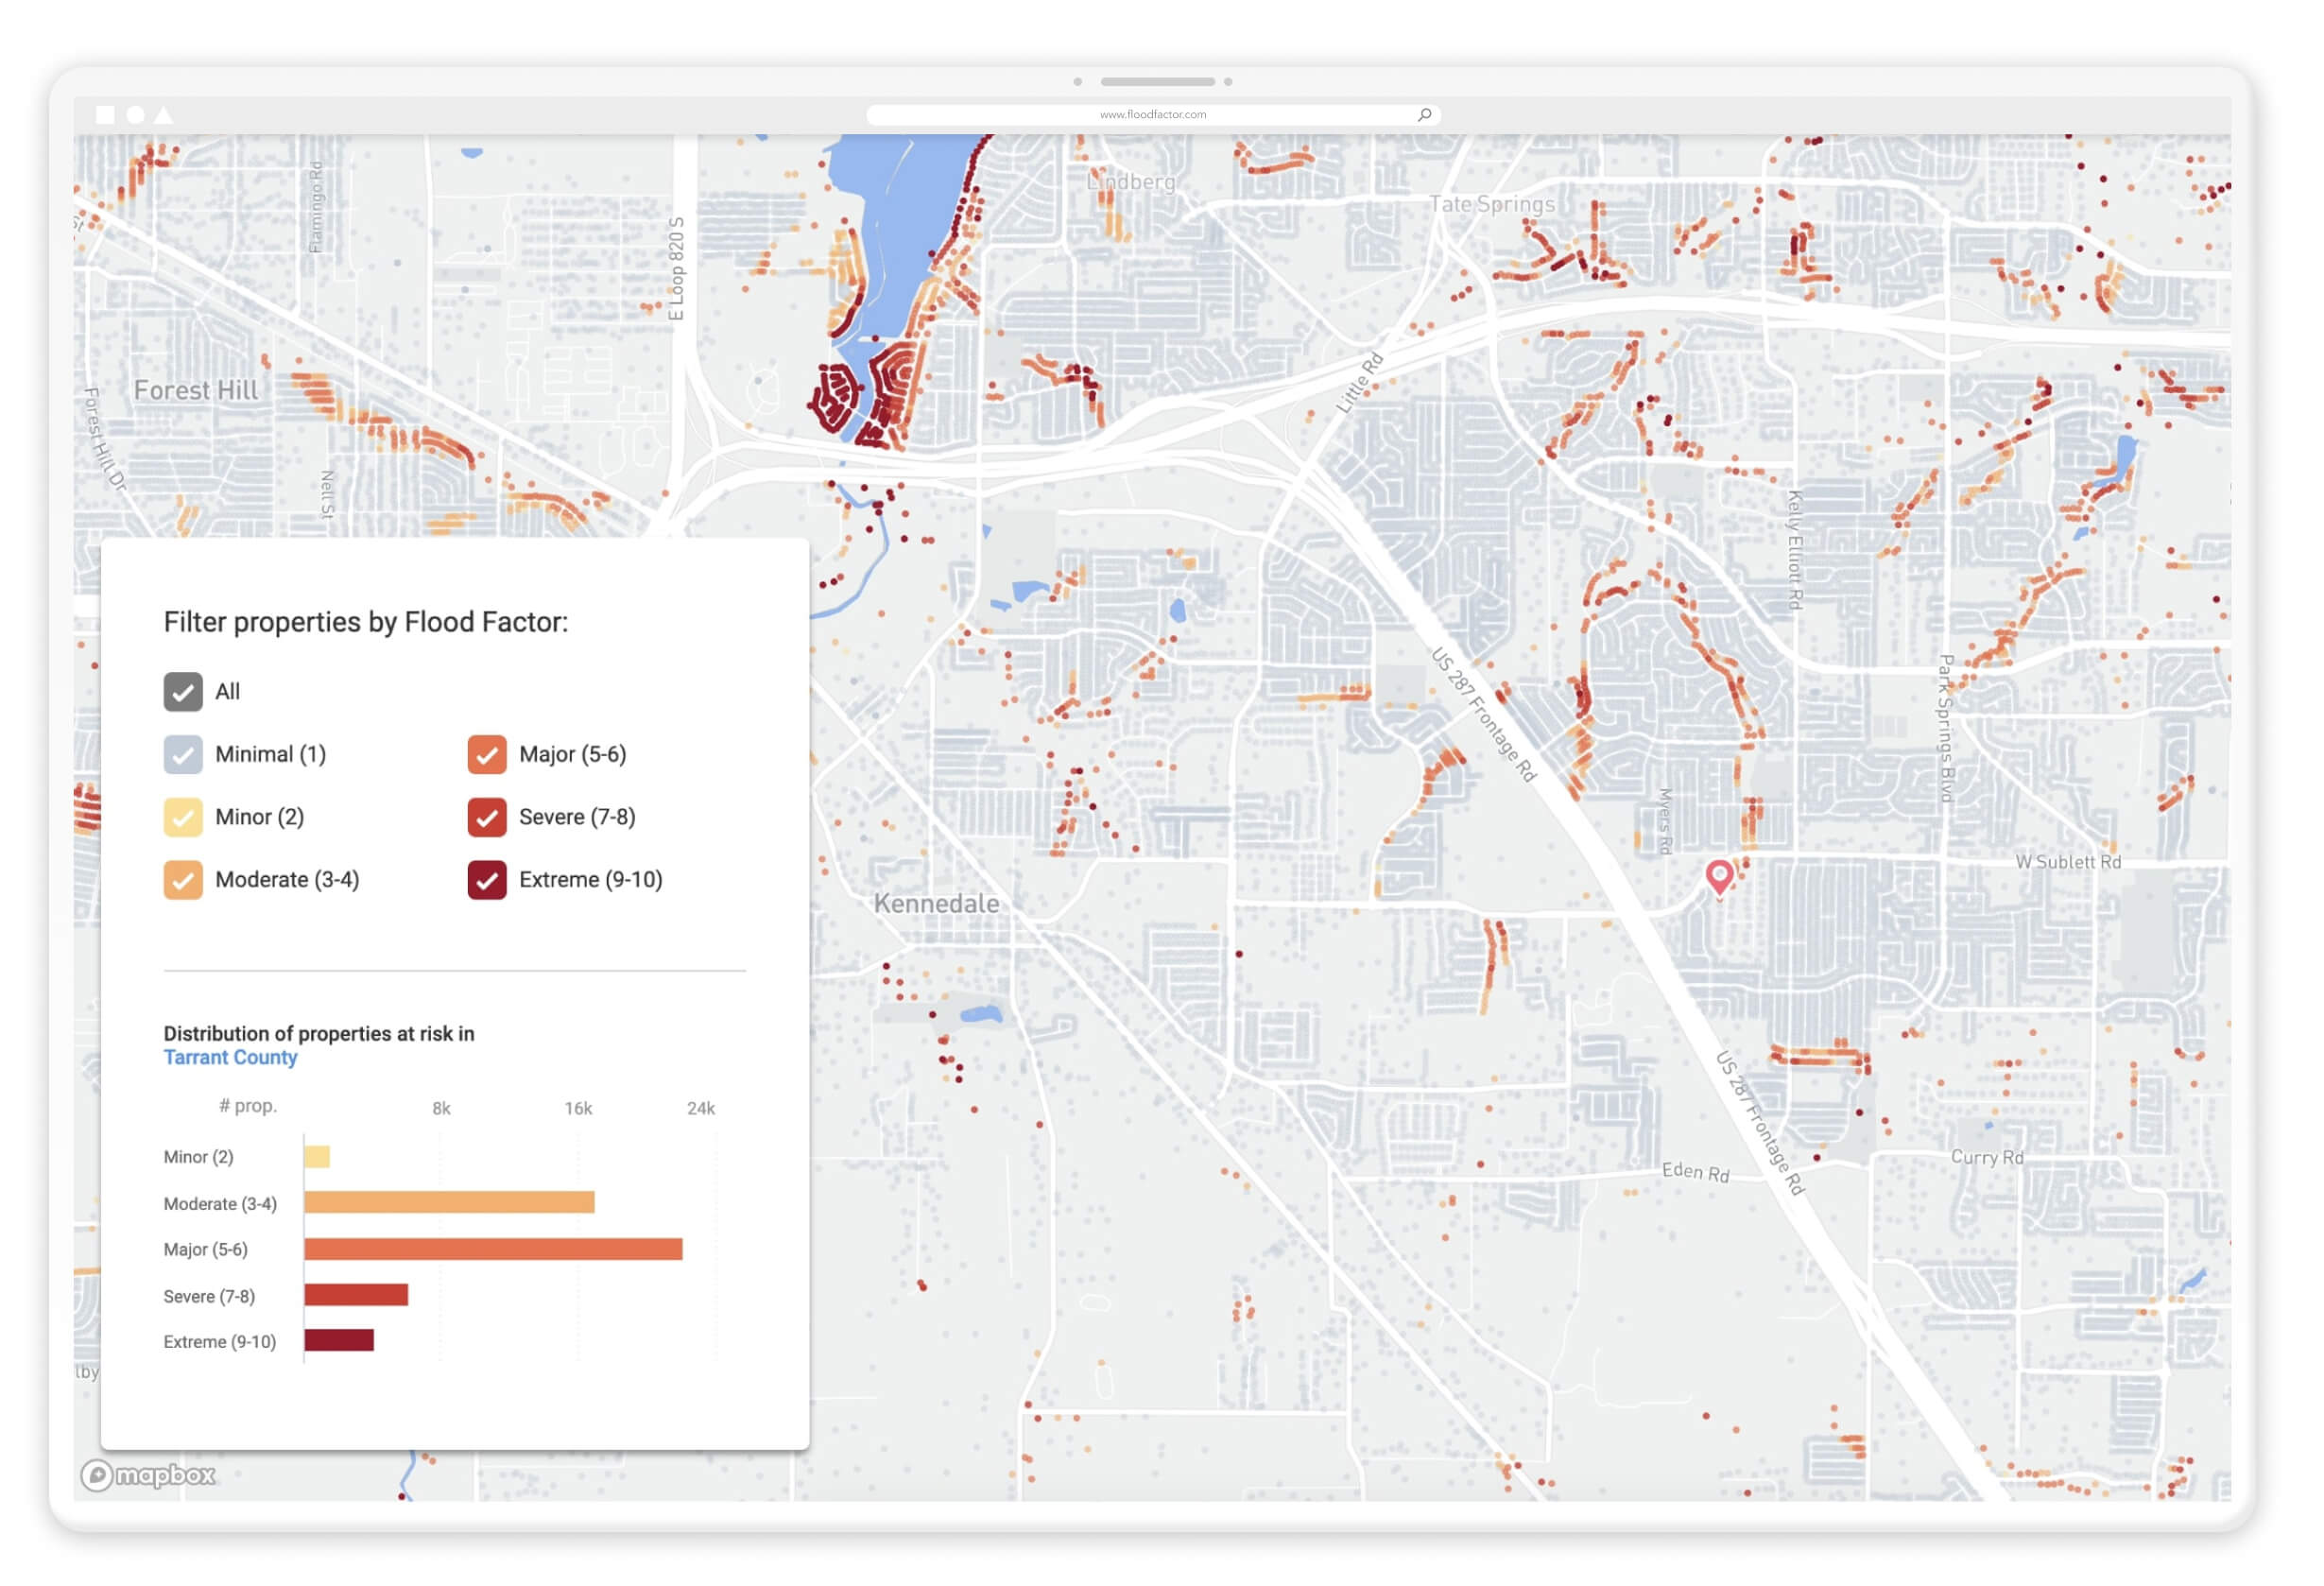Click the www.floodfactor.com address field
Viewport: 2324px width, 1586px height.
[x=1152, y=115]
